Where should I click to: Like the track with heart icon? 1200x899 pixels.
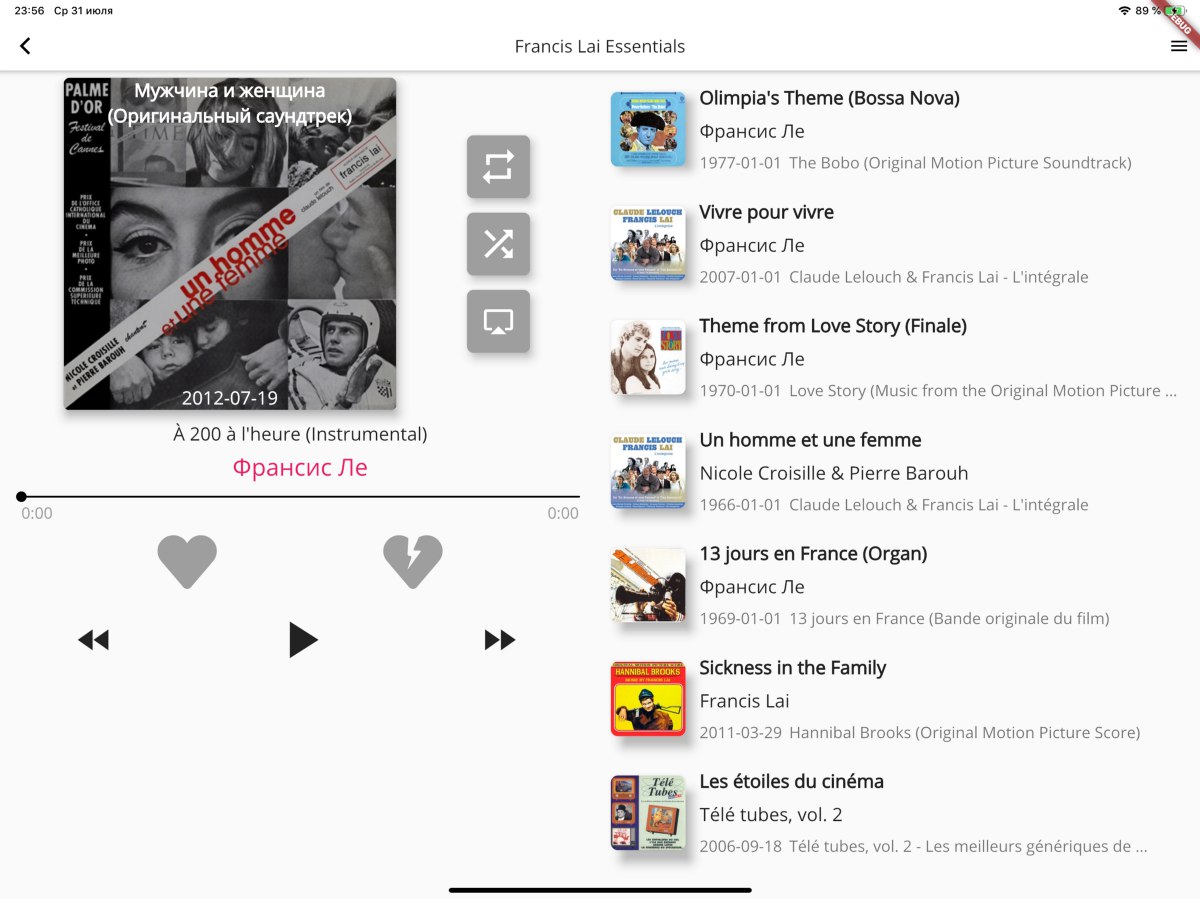click(x=187, y=561)
